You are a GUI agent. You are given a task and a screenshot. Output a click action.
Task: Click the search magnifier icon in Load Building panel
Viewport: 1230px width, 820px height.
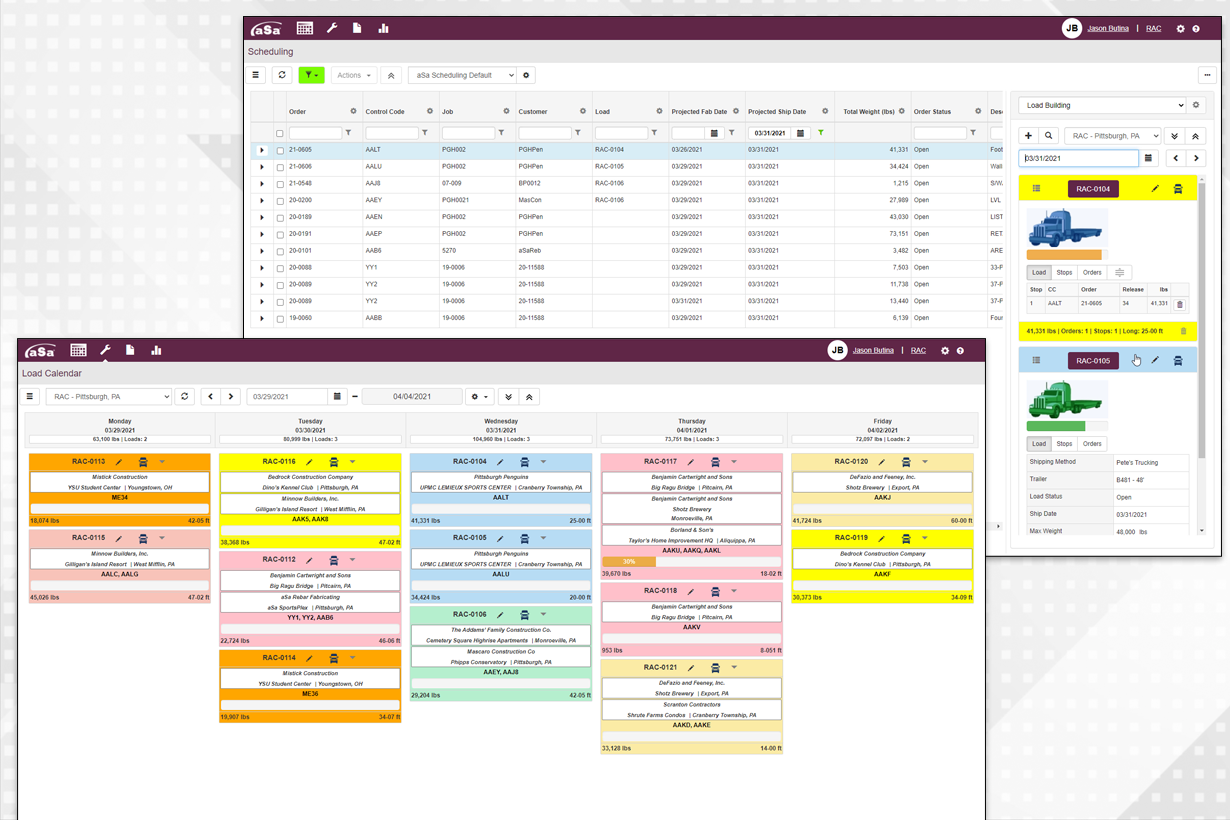[x=1048, y=136]
